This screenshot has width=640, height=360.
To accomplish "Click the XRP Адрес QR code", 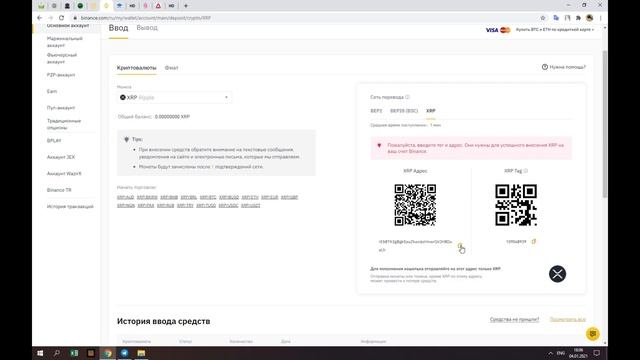I will [415, 205].
